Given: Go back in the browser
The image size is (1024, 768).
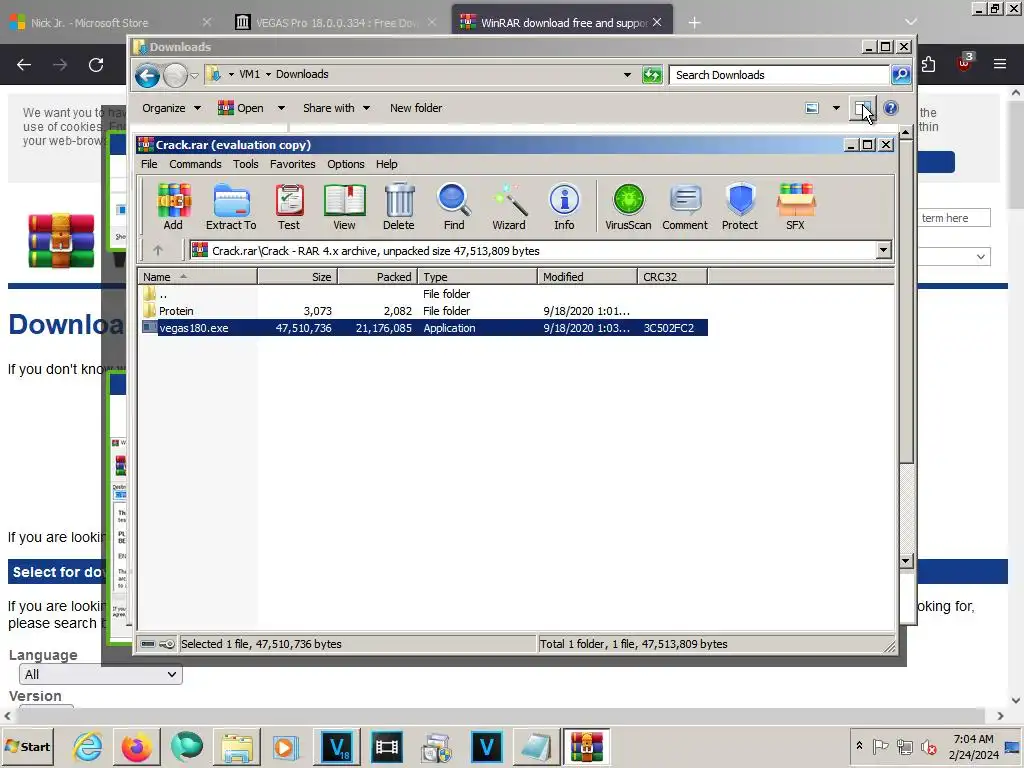Looking at the screenshot, I should tap(24, 65).
